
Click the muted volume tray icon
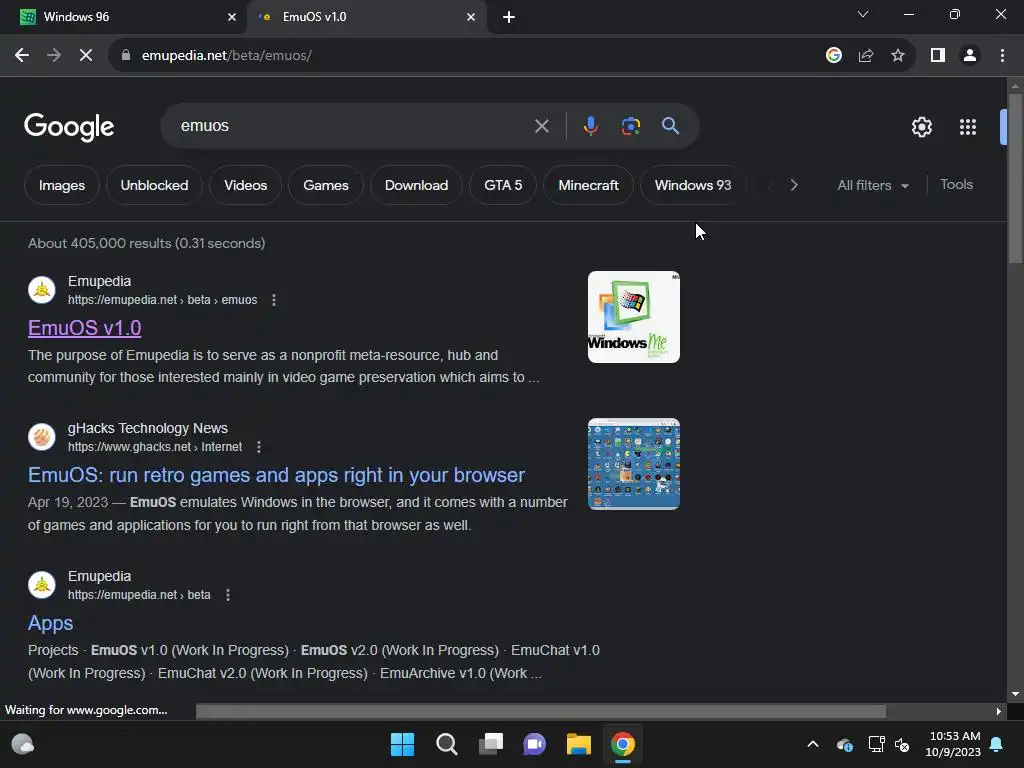pyautogui.click(x=903, y=744)
